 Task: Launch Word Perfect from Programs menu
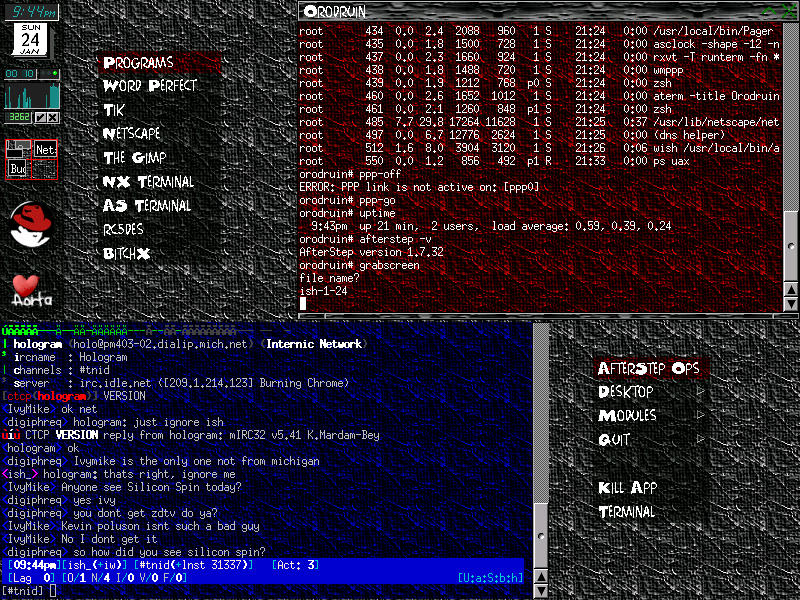[x=150, y=86]
